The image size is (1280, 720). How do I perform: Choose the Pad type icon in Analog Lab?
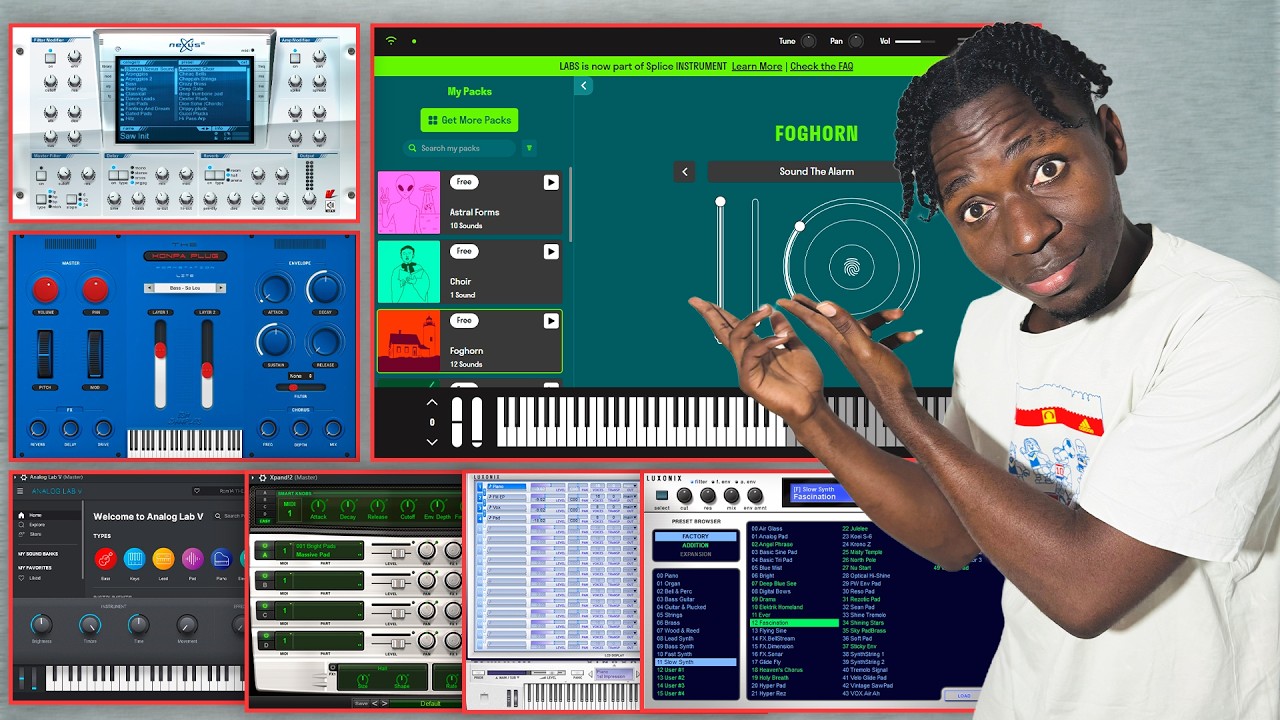pyautogui.click(x=192, y=559)
